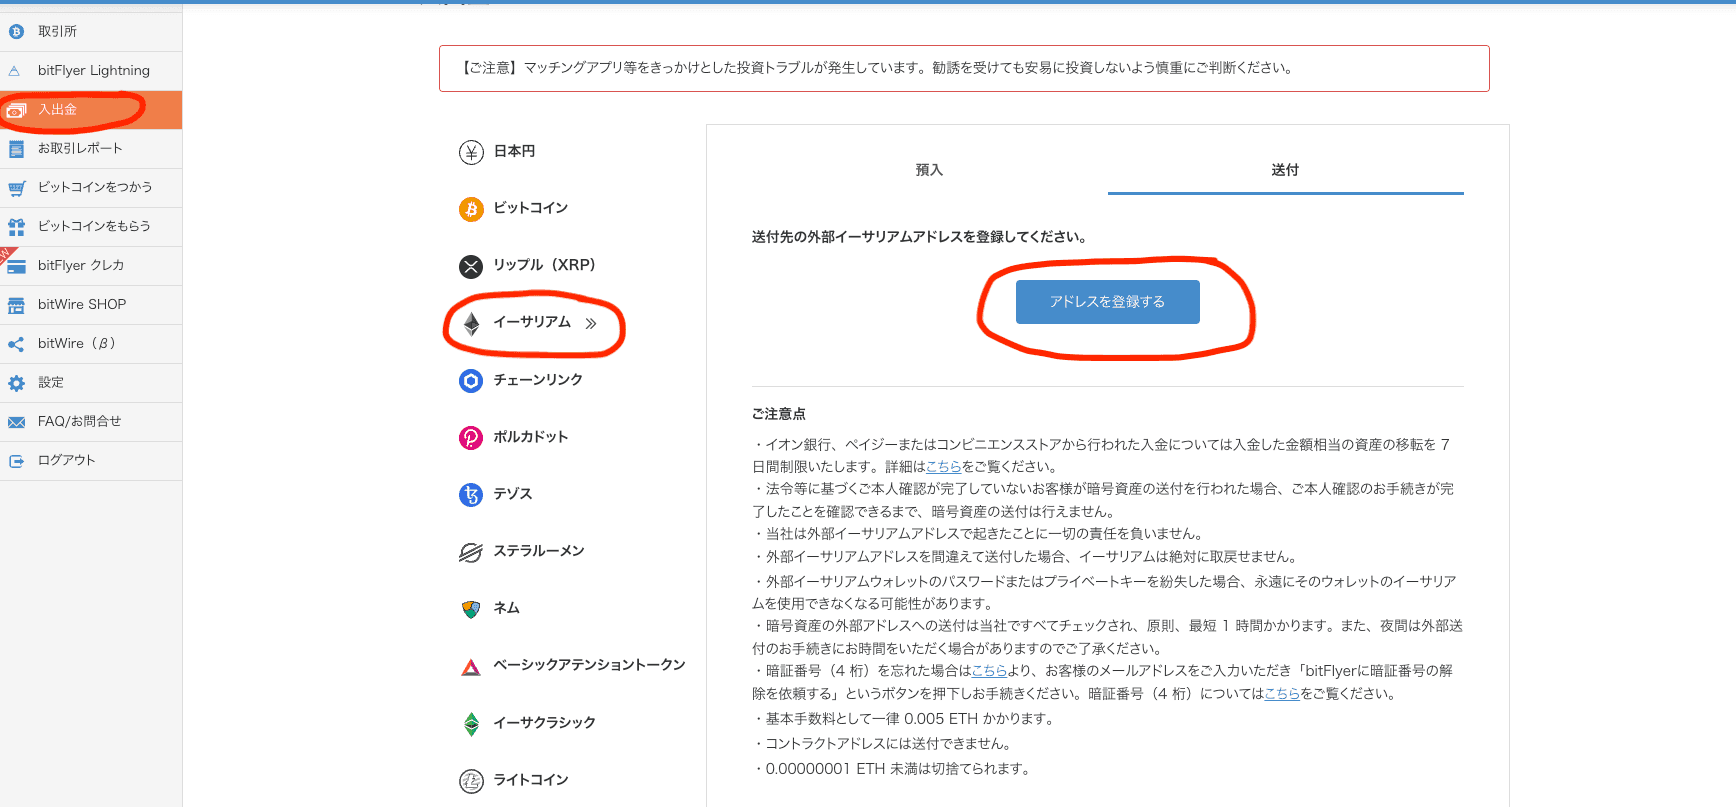This screenshot has width=1736, height=807.
Task: Click the Stellar Lumens logo icon
Action: click(471, 552)
